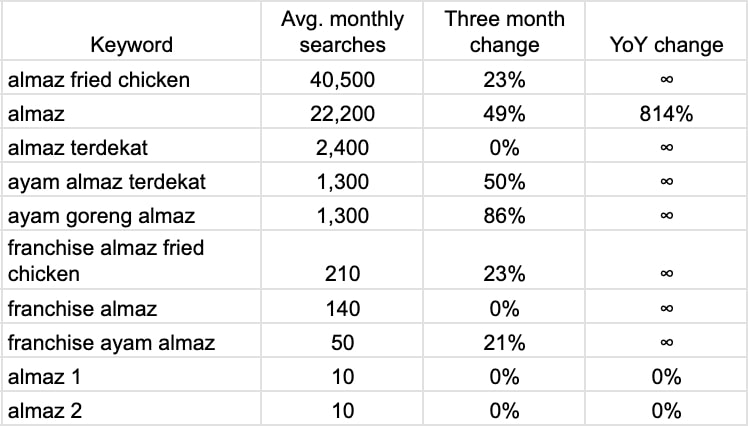This screenshot has width=748, height=426.
Task: Select the cell showing 22,200
Action: (343, 113)
